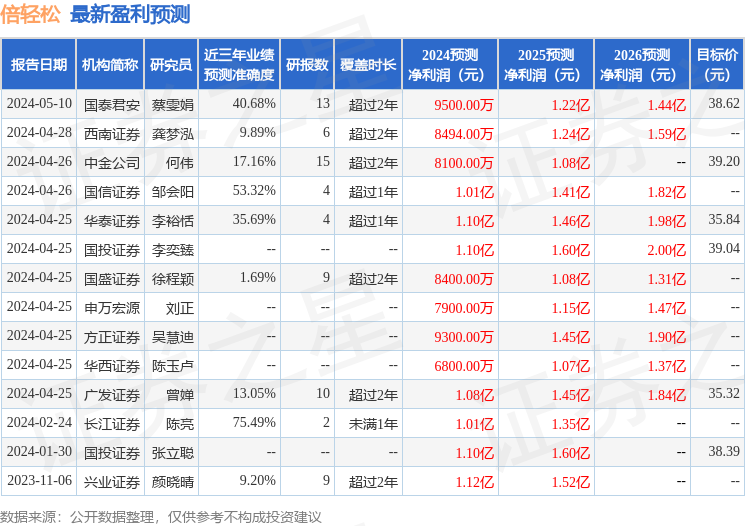Viewport: 745px width, 526px height.
Task: Select the 国泰君安 institution cell
Action: (112, 105)
